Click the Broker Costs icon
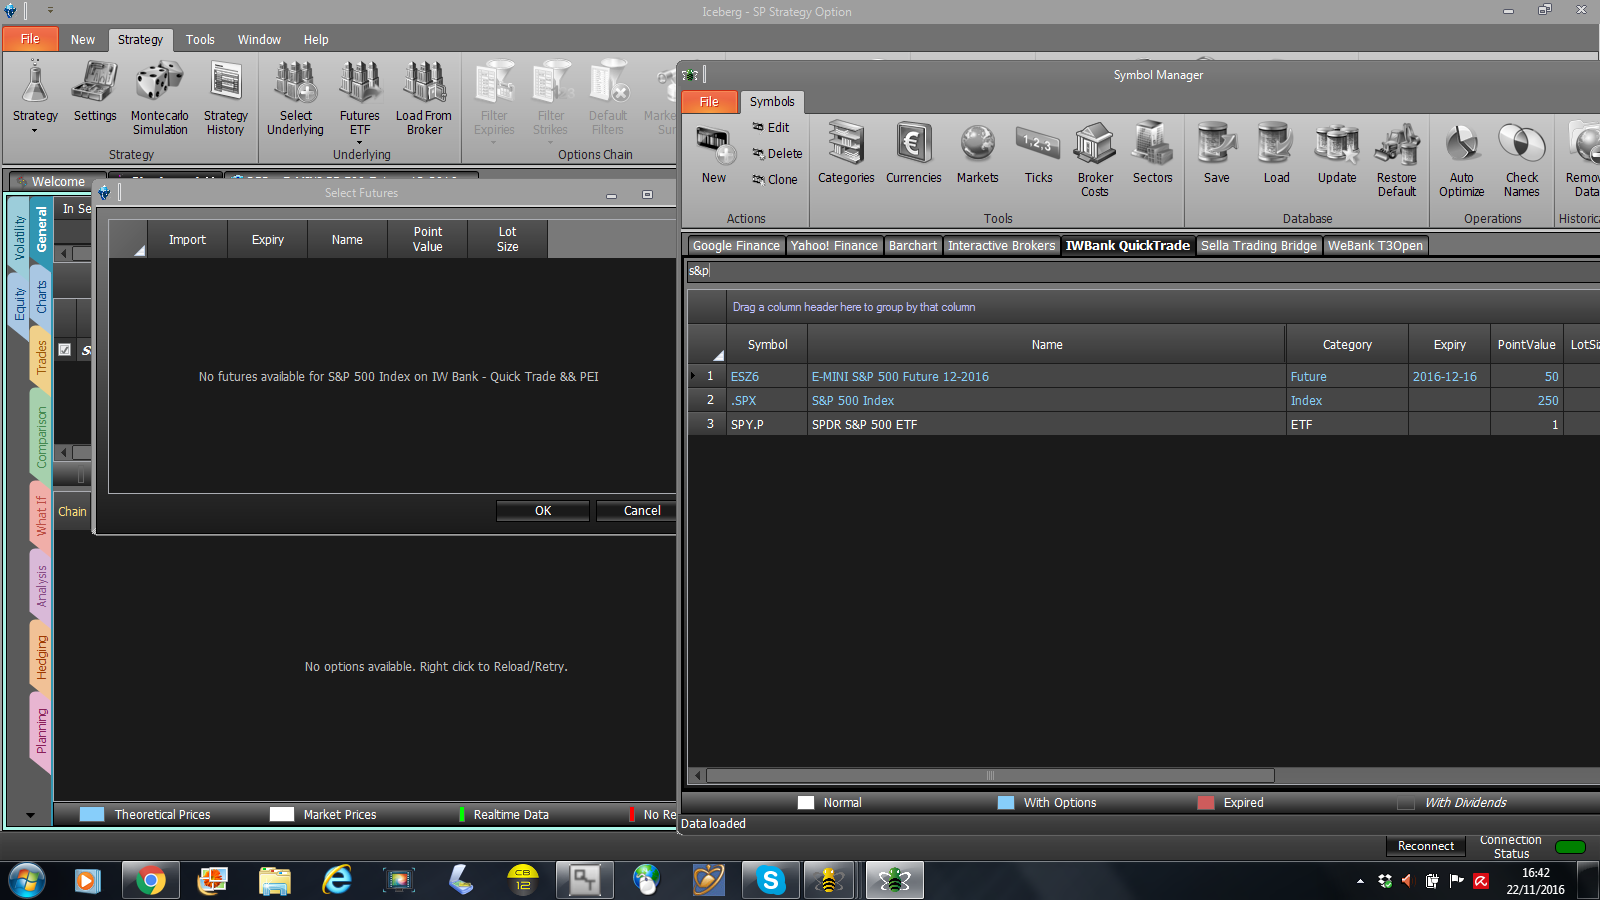This screenshot has width=1600, height=900. click(x=1094, y=143)
